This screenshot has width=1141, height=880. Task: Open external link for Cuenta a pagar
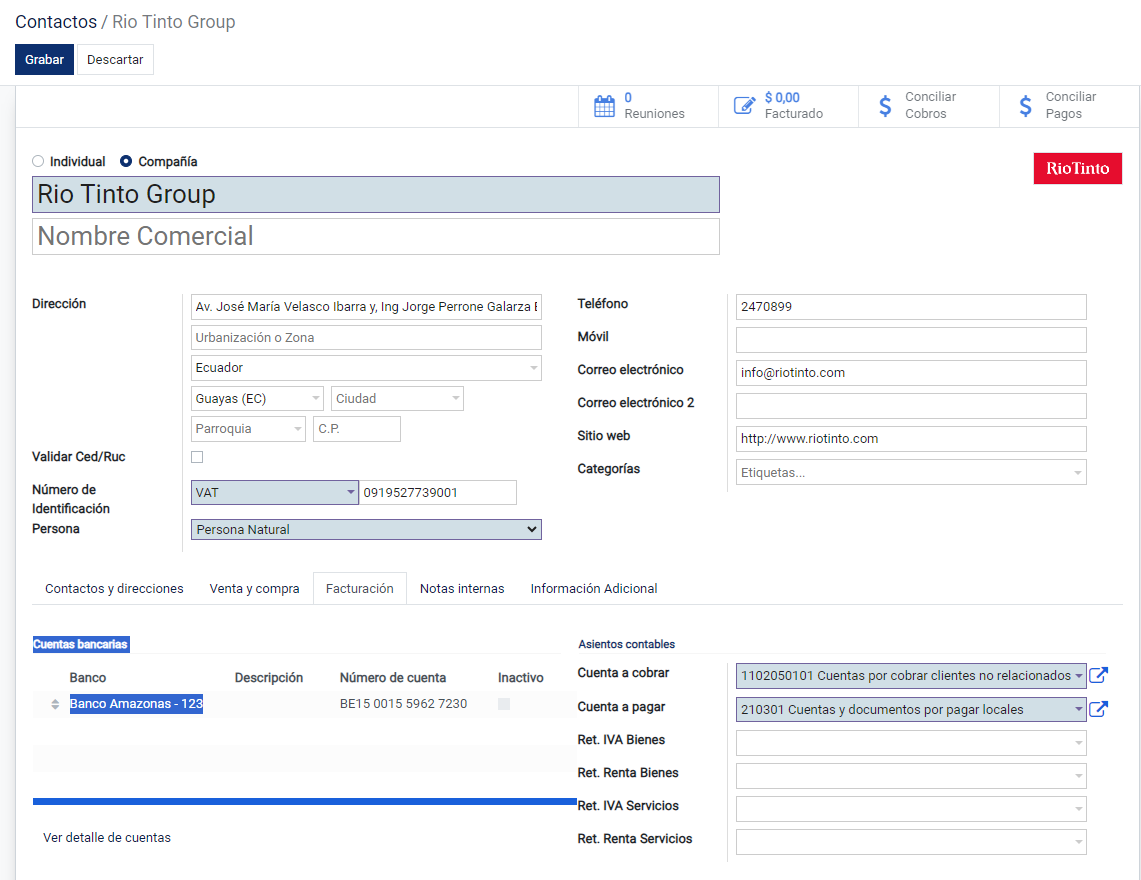(1098, 709)
